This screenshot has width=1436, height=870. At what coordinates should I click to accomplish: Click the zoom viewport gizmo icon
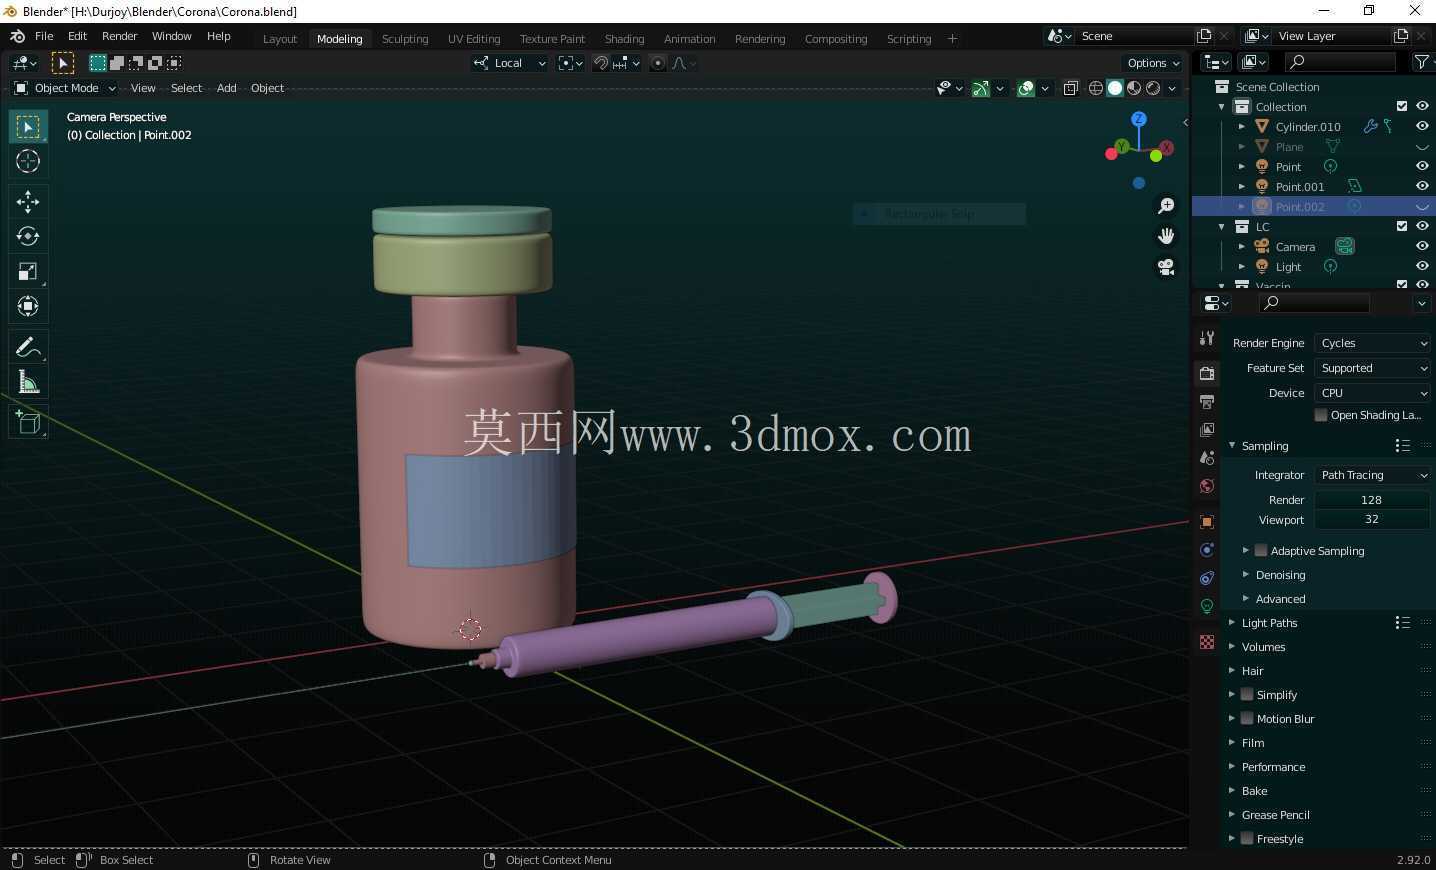pos(1166,205)
